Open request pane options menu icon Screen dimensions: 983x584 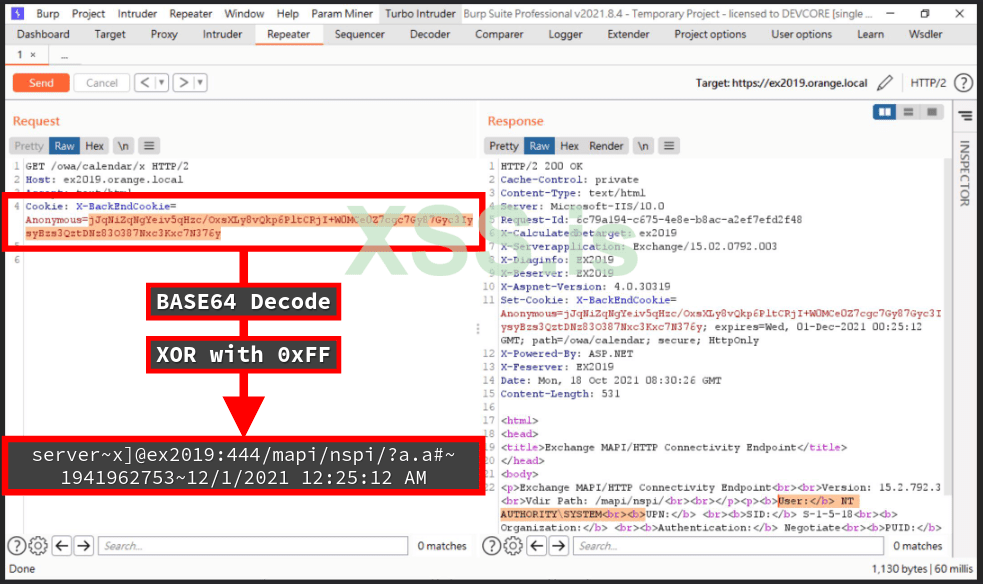[149, 146]
